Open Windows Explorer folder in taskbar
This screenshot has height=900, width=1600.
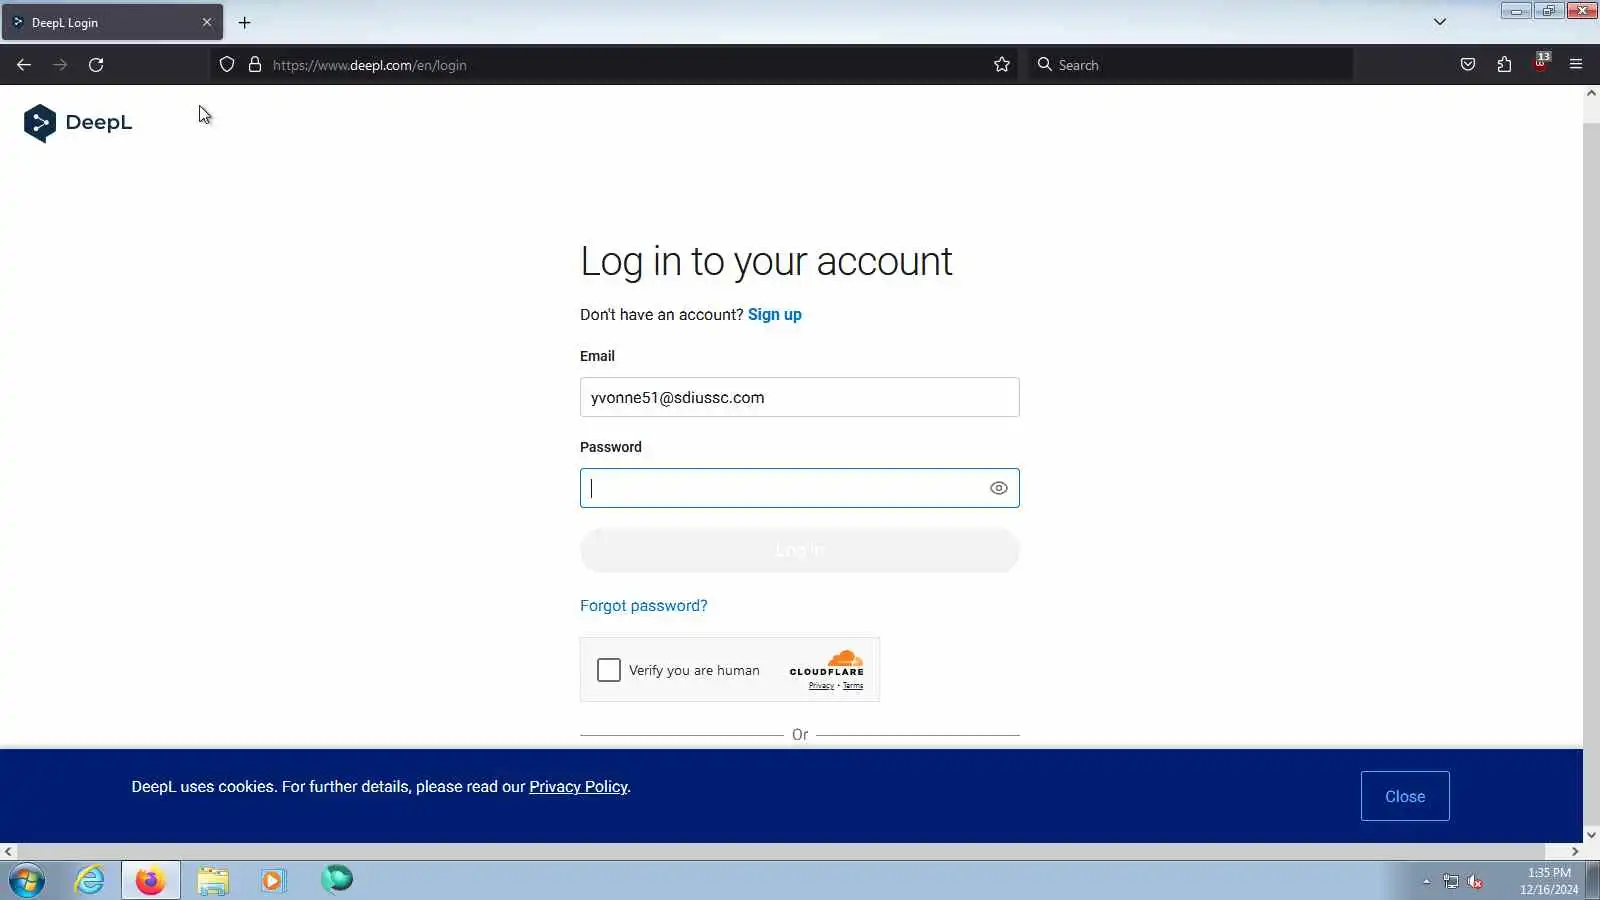point(212,880)
